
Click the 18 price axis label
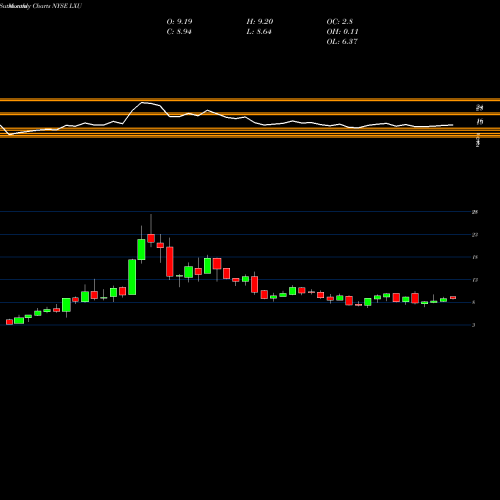click(x=475, y=257)
